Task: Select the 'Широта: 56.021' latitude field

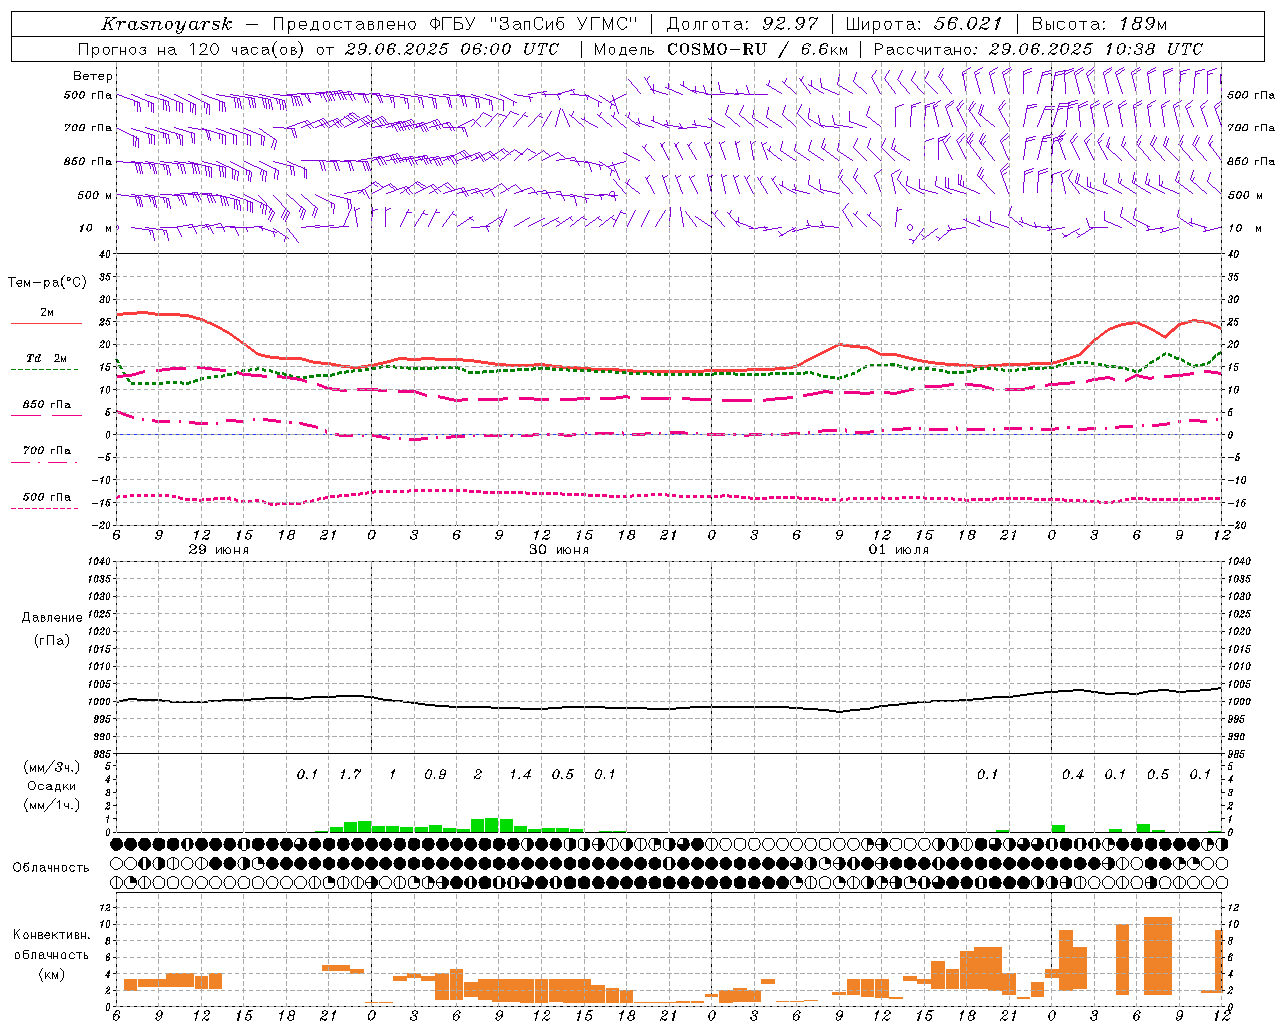Action: click(924, 24)
